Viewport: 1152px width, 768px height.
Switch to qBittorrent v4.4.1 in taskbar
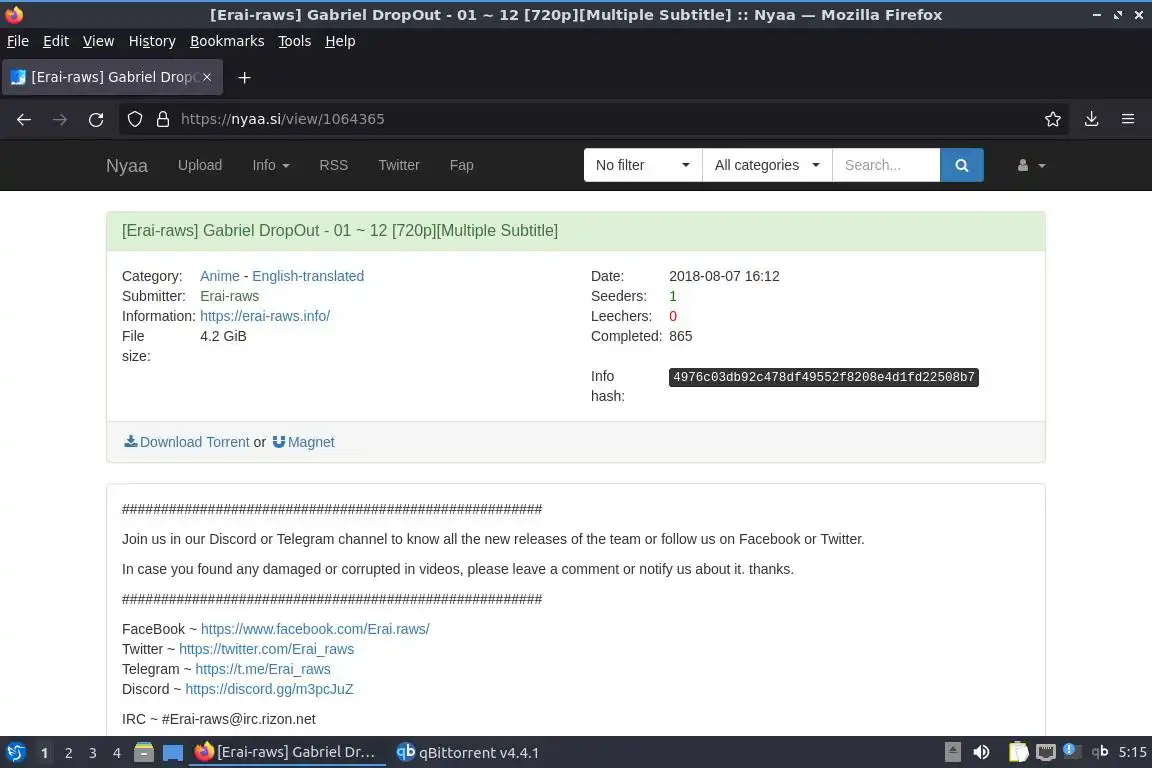(468, 753)
